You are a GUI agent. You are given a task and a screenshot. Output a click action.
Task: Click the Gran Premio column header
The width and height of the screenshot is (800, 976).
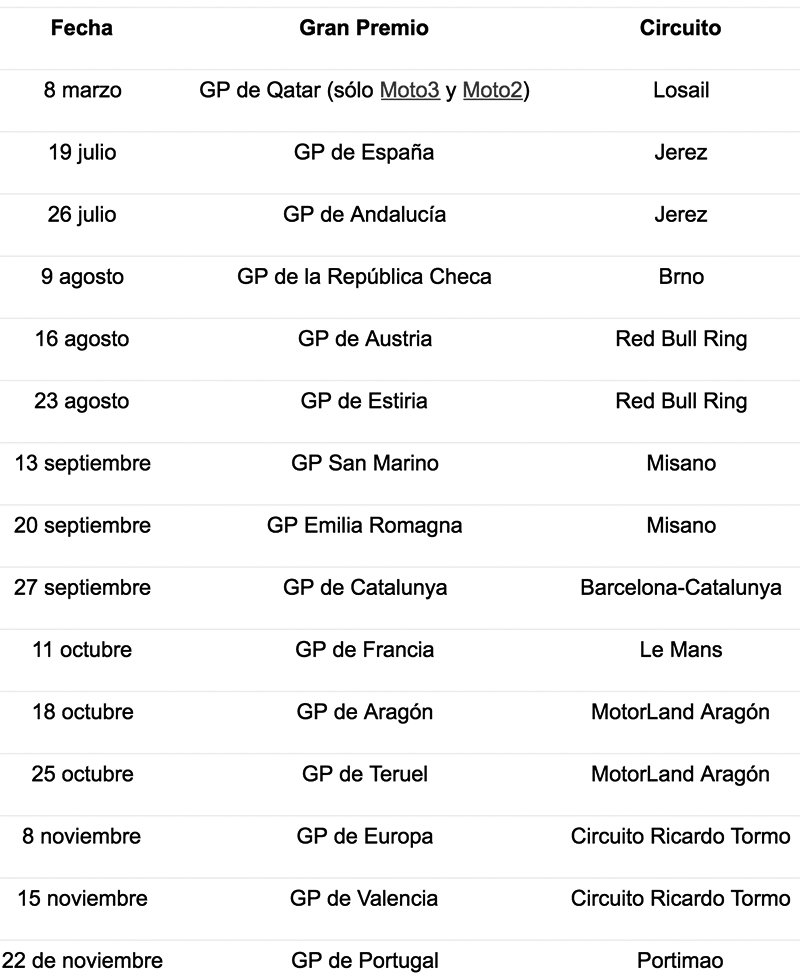click(x=364, y=28)
